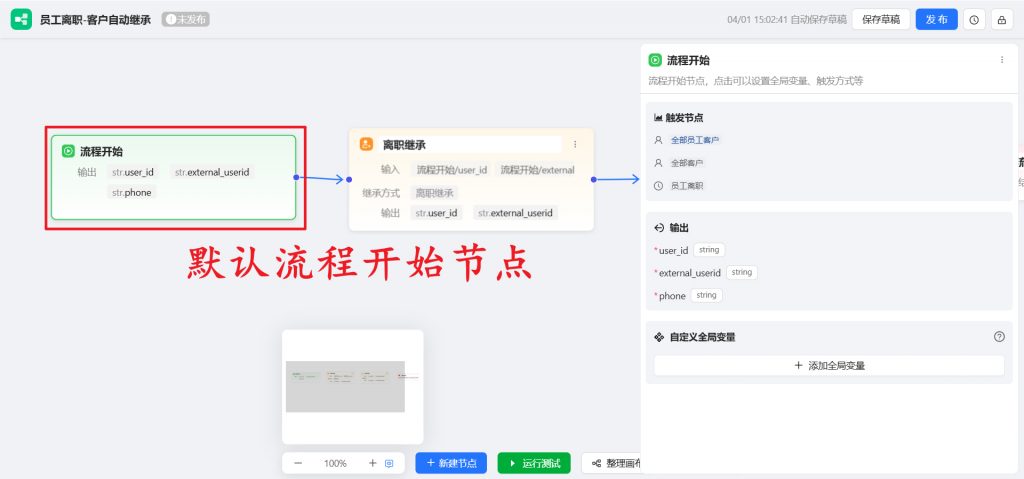
Task: Click the 触发节点 section chart icon
Action: coord(658,118)
